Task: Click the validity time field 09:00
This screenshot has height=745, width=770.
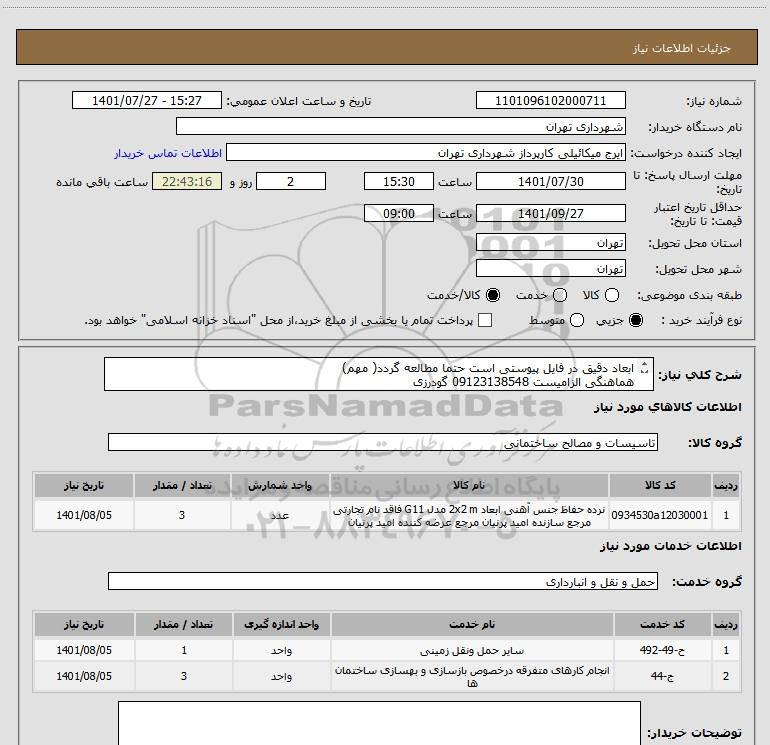Action: [x=399, y=214]
